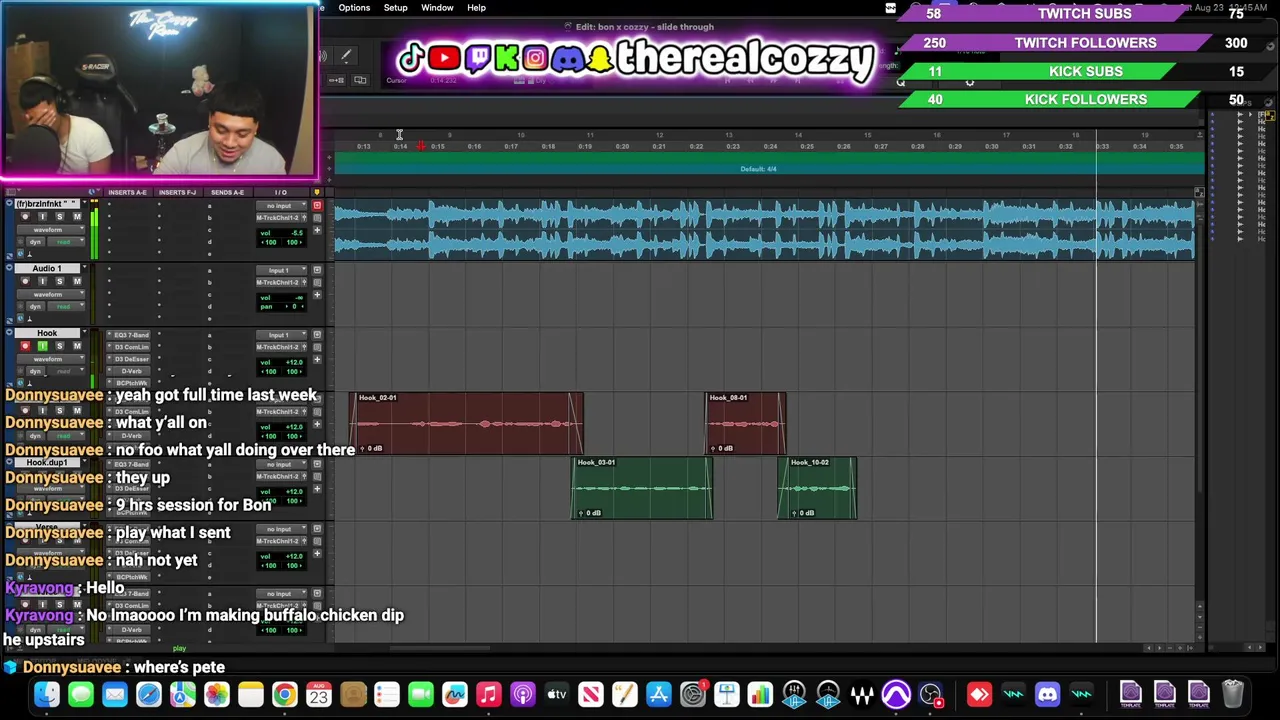
Task: Open OBS from the dock
Action: [930, 694]
